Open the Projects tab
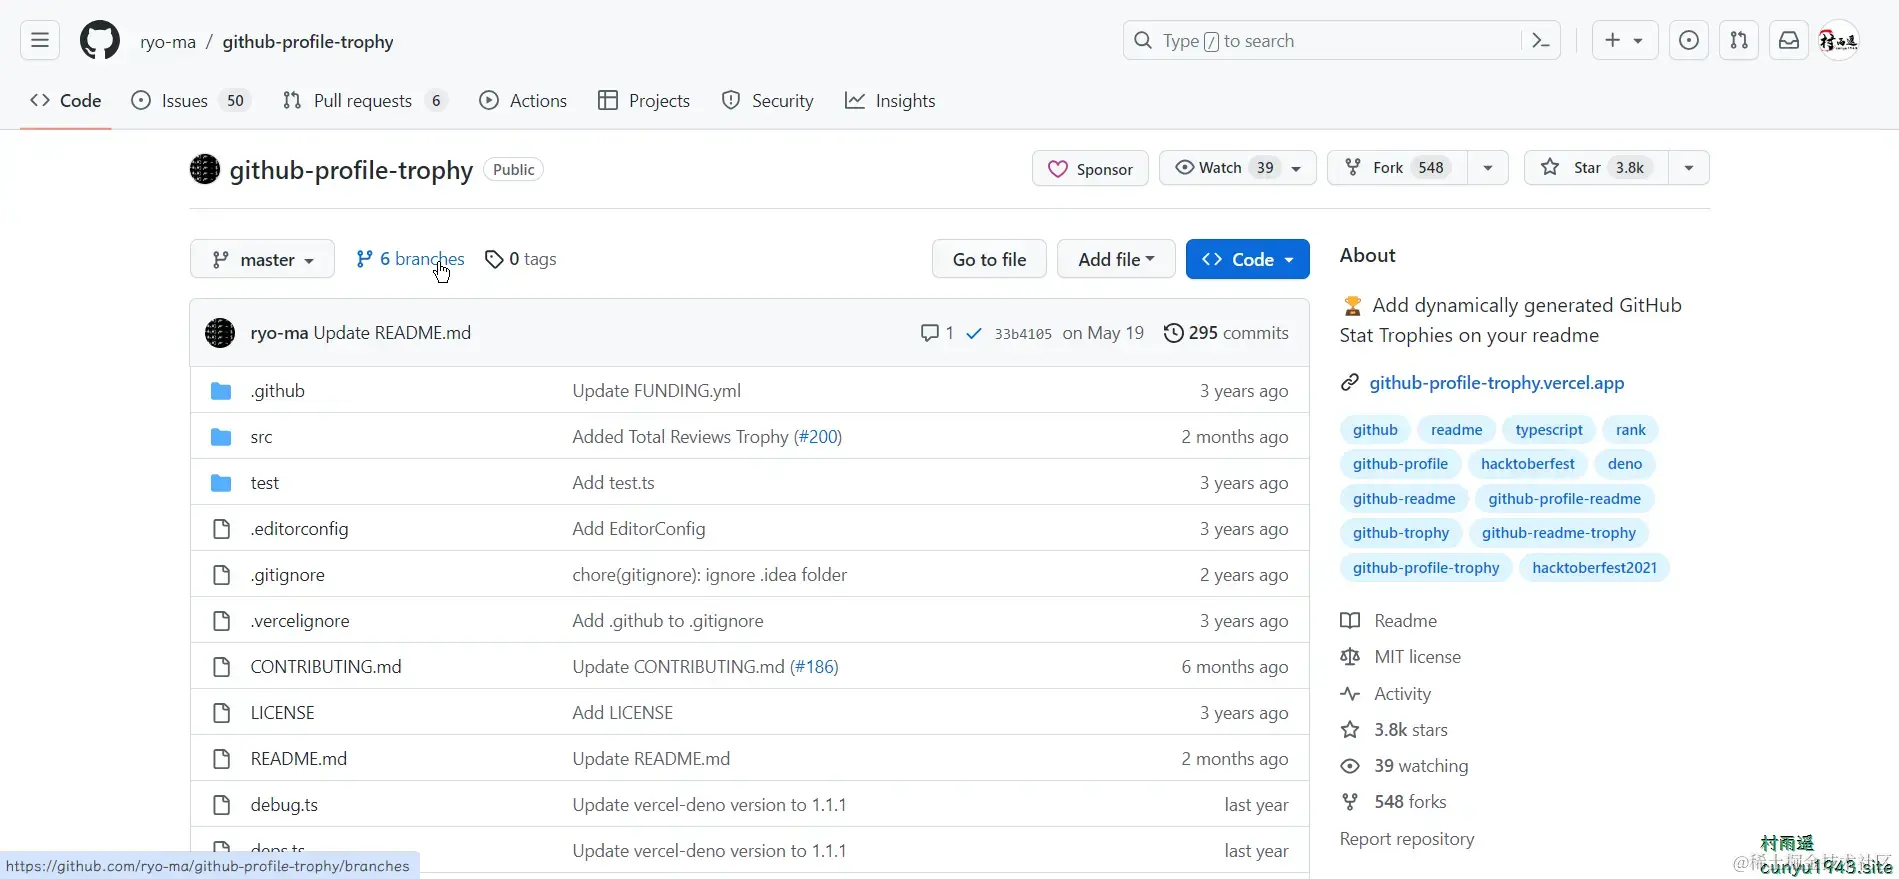Viewport: 1899px width, 879px height. [x=644, y=101]
